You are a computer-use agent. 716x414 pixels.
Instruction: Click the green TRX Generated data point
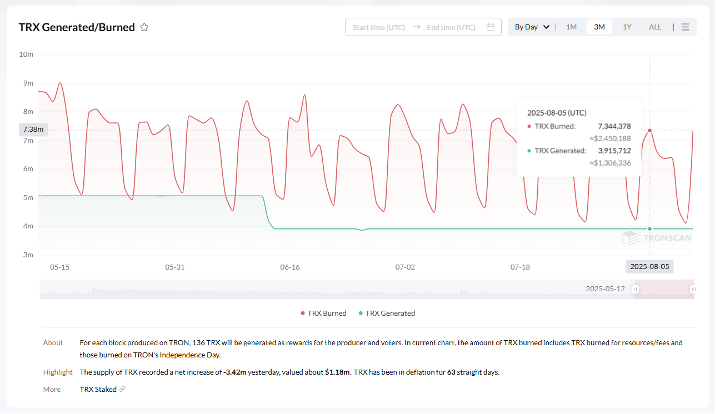650,229
